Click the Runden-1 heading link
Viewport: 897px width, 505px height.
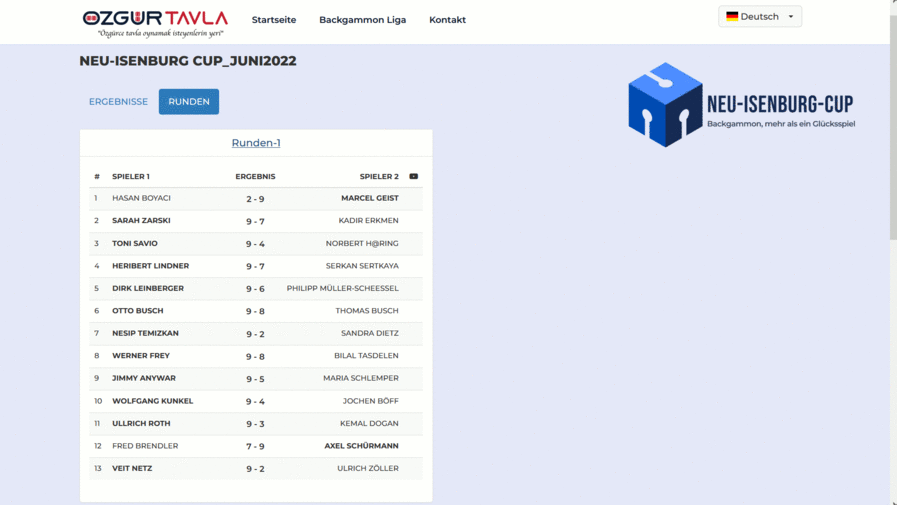tap(256, 143)
